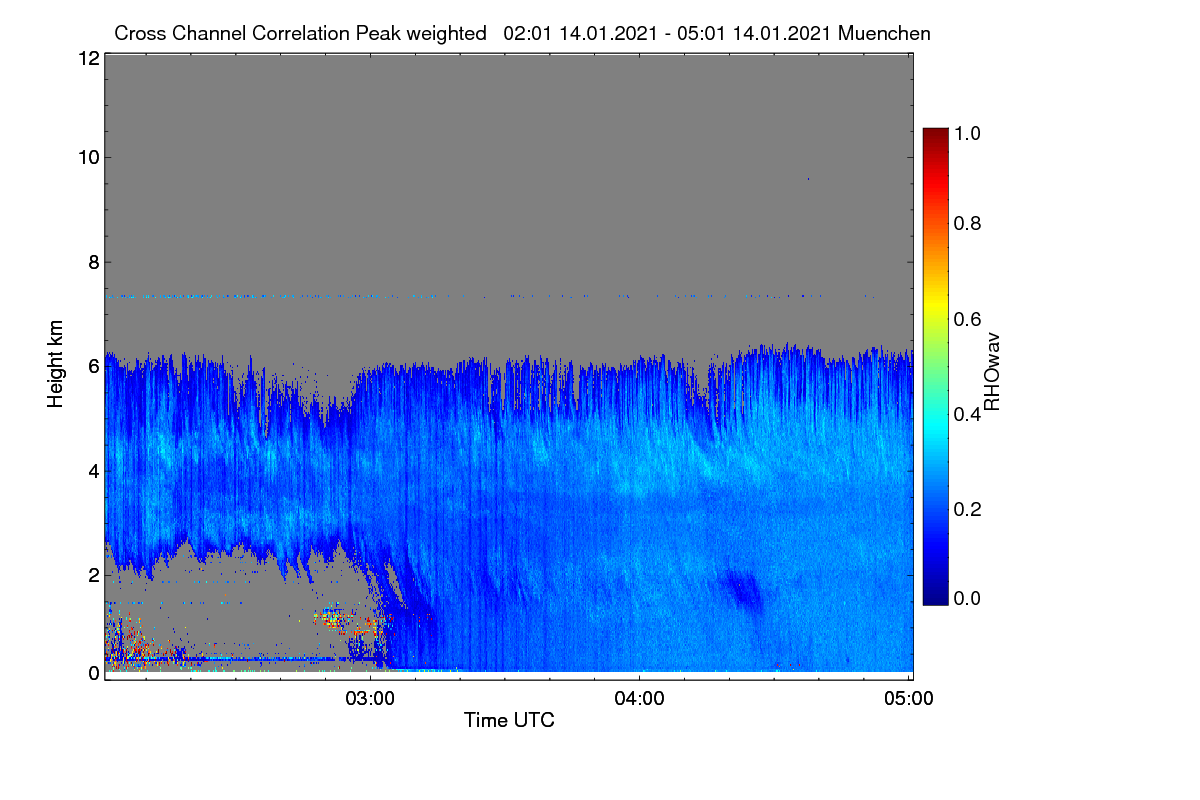This screenshot has height=800, width=1200.
Task: Click the plot title 'Cross Channel Correlation Peak weighted'
Action: tap(301, 33)
